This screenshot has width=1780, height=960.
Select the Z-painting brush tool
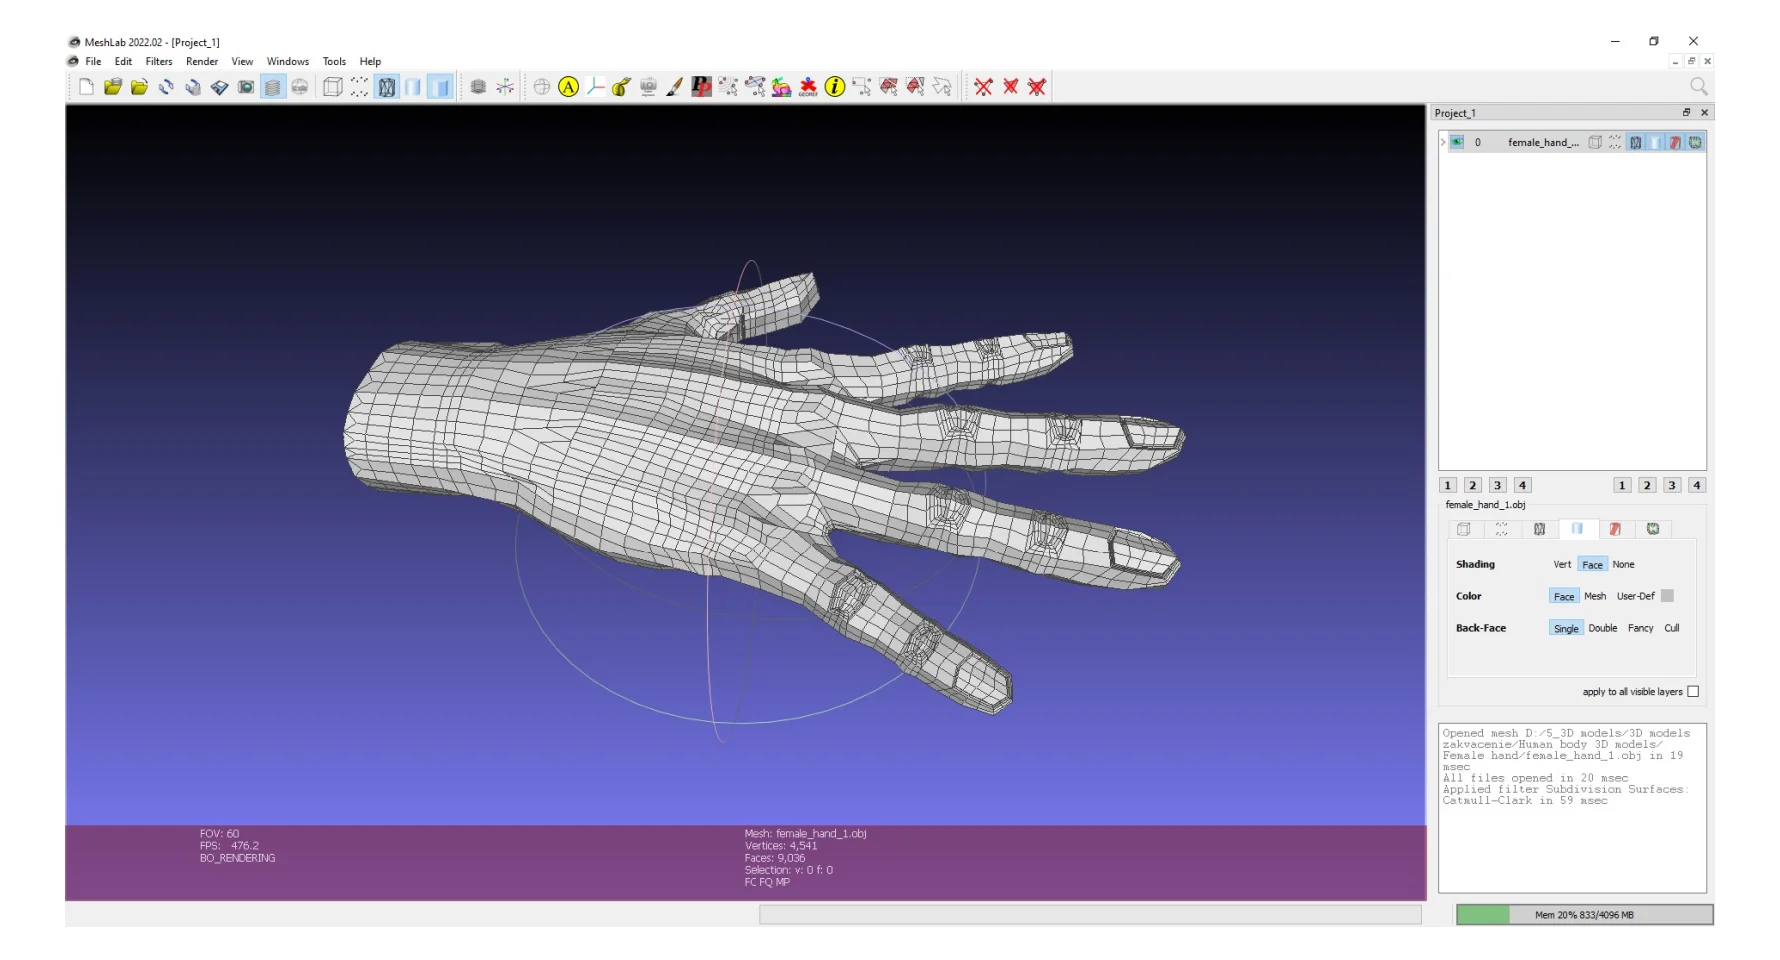pyautogui.click(x=675, y=87)
